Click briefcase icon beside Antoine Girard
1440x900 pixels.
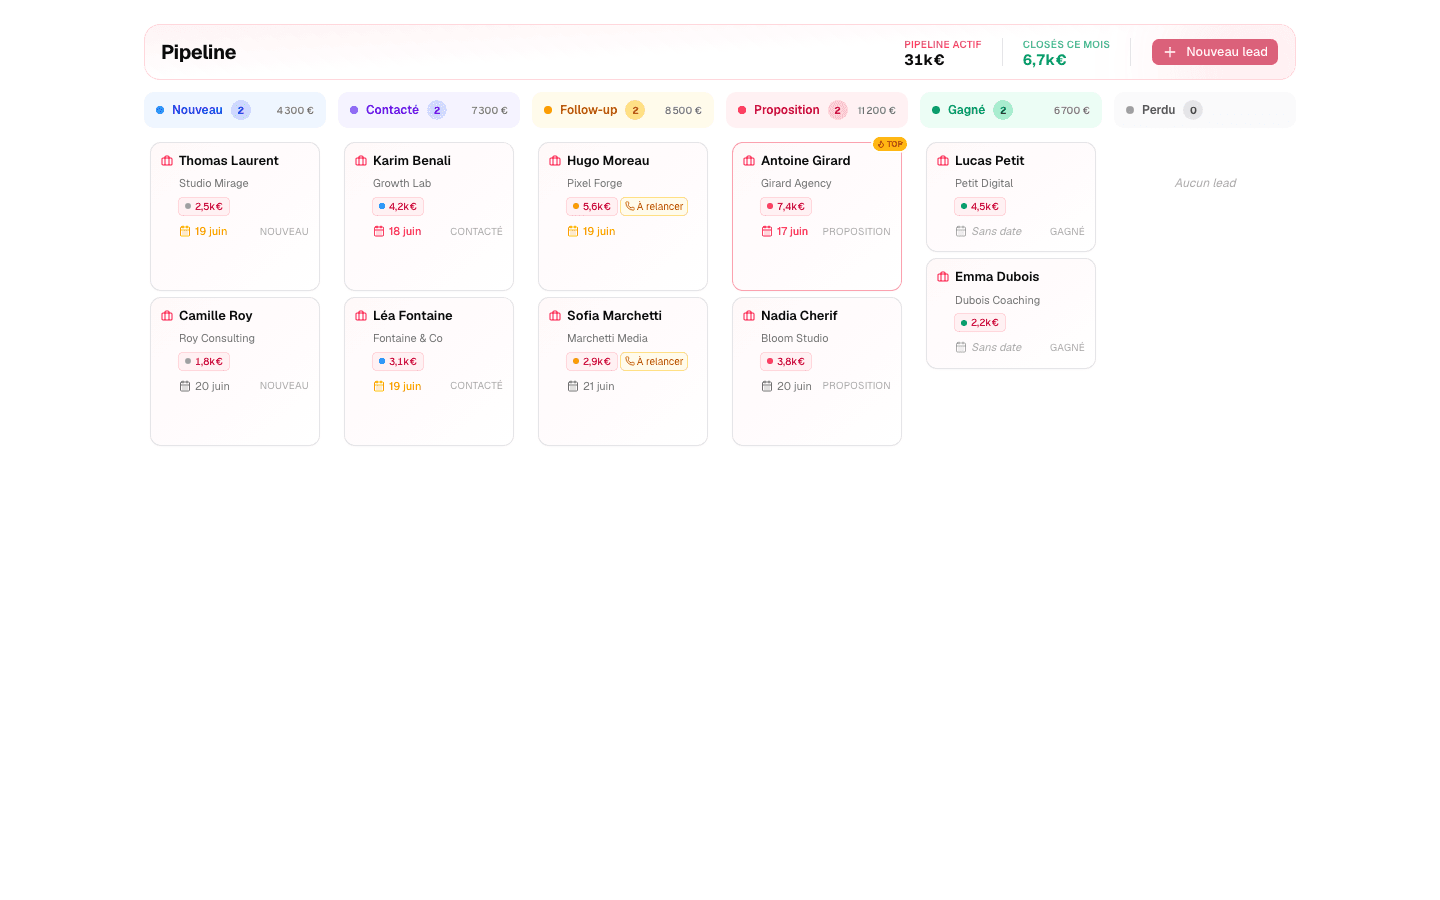(749, 161)
